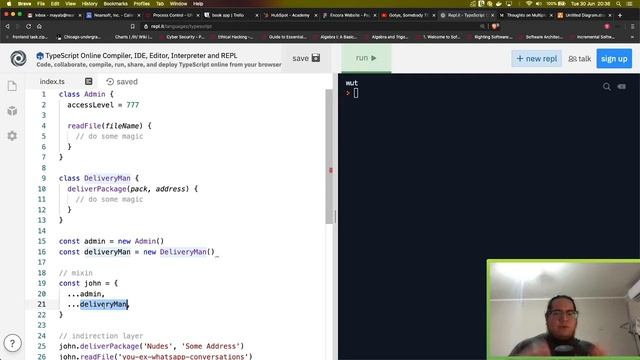Clear the console output
Image resolution: width=640 pixels, height=360 pixels.
pos(622,87)
